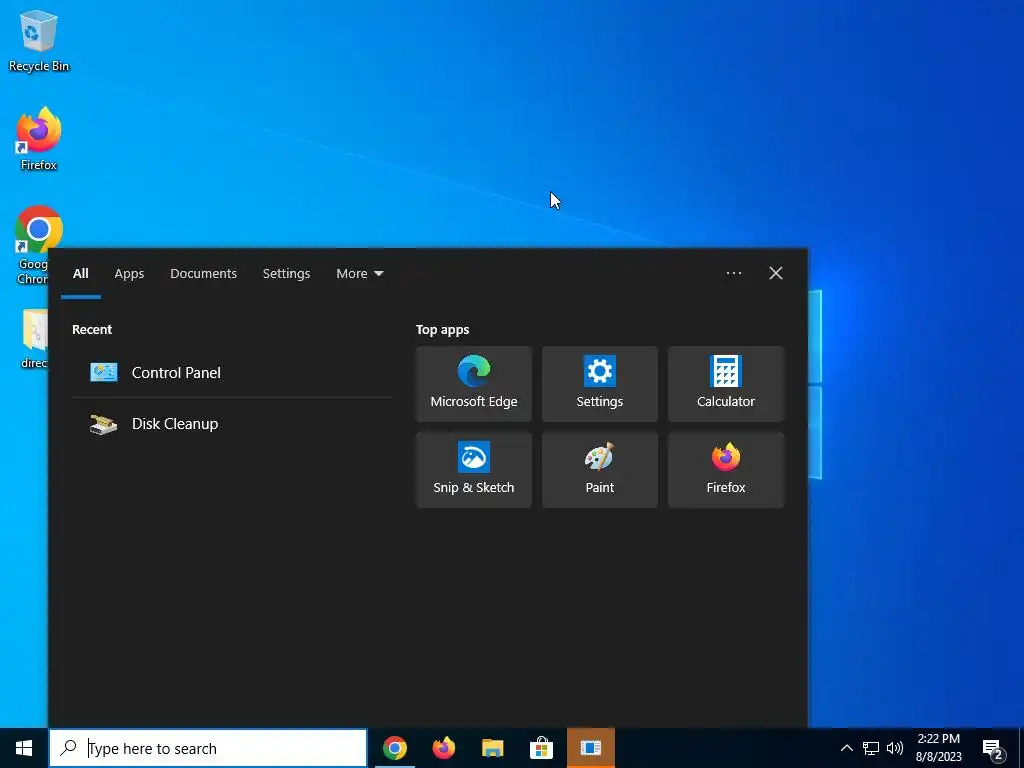This screenshot has height=768, width=1024.
Task: Open the network status tray icon
Action: click(x=871, y=748)
